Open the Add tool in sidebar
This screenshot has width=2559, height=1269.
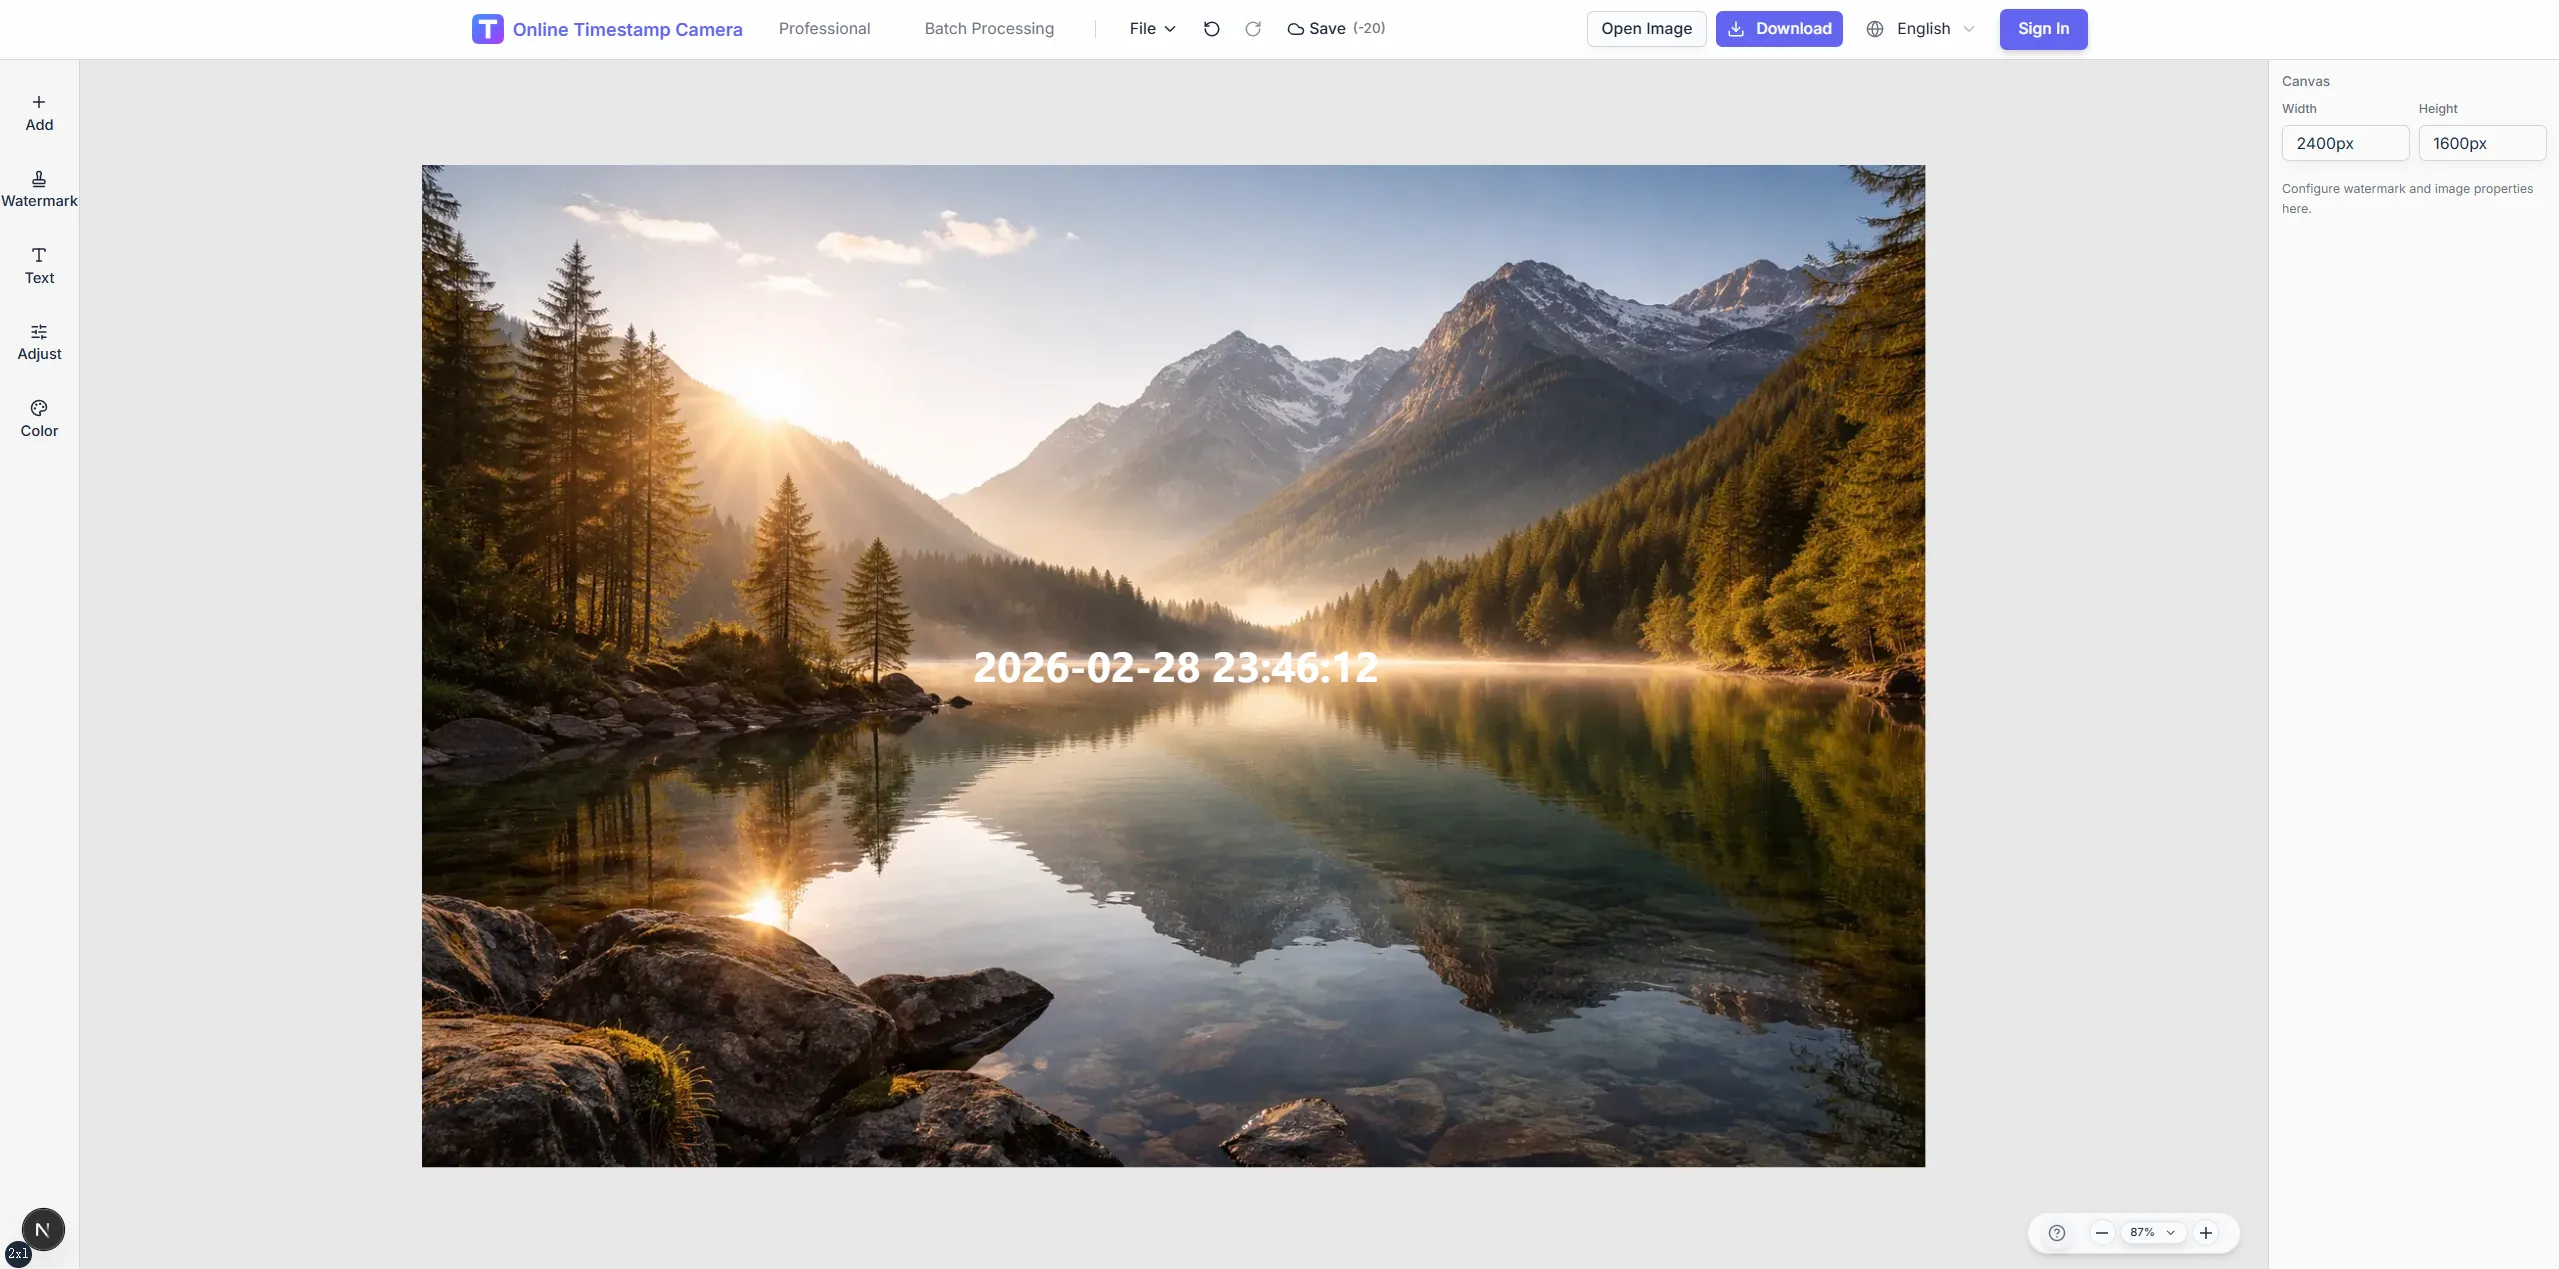click(x=39, y=113)
